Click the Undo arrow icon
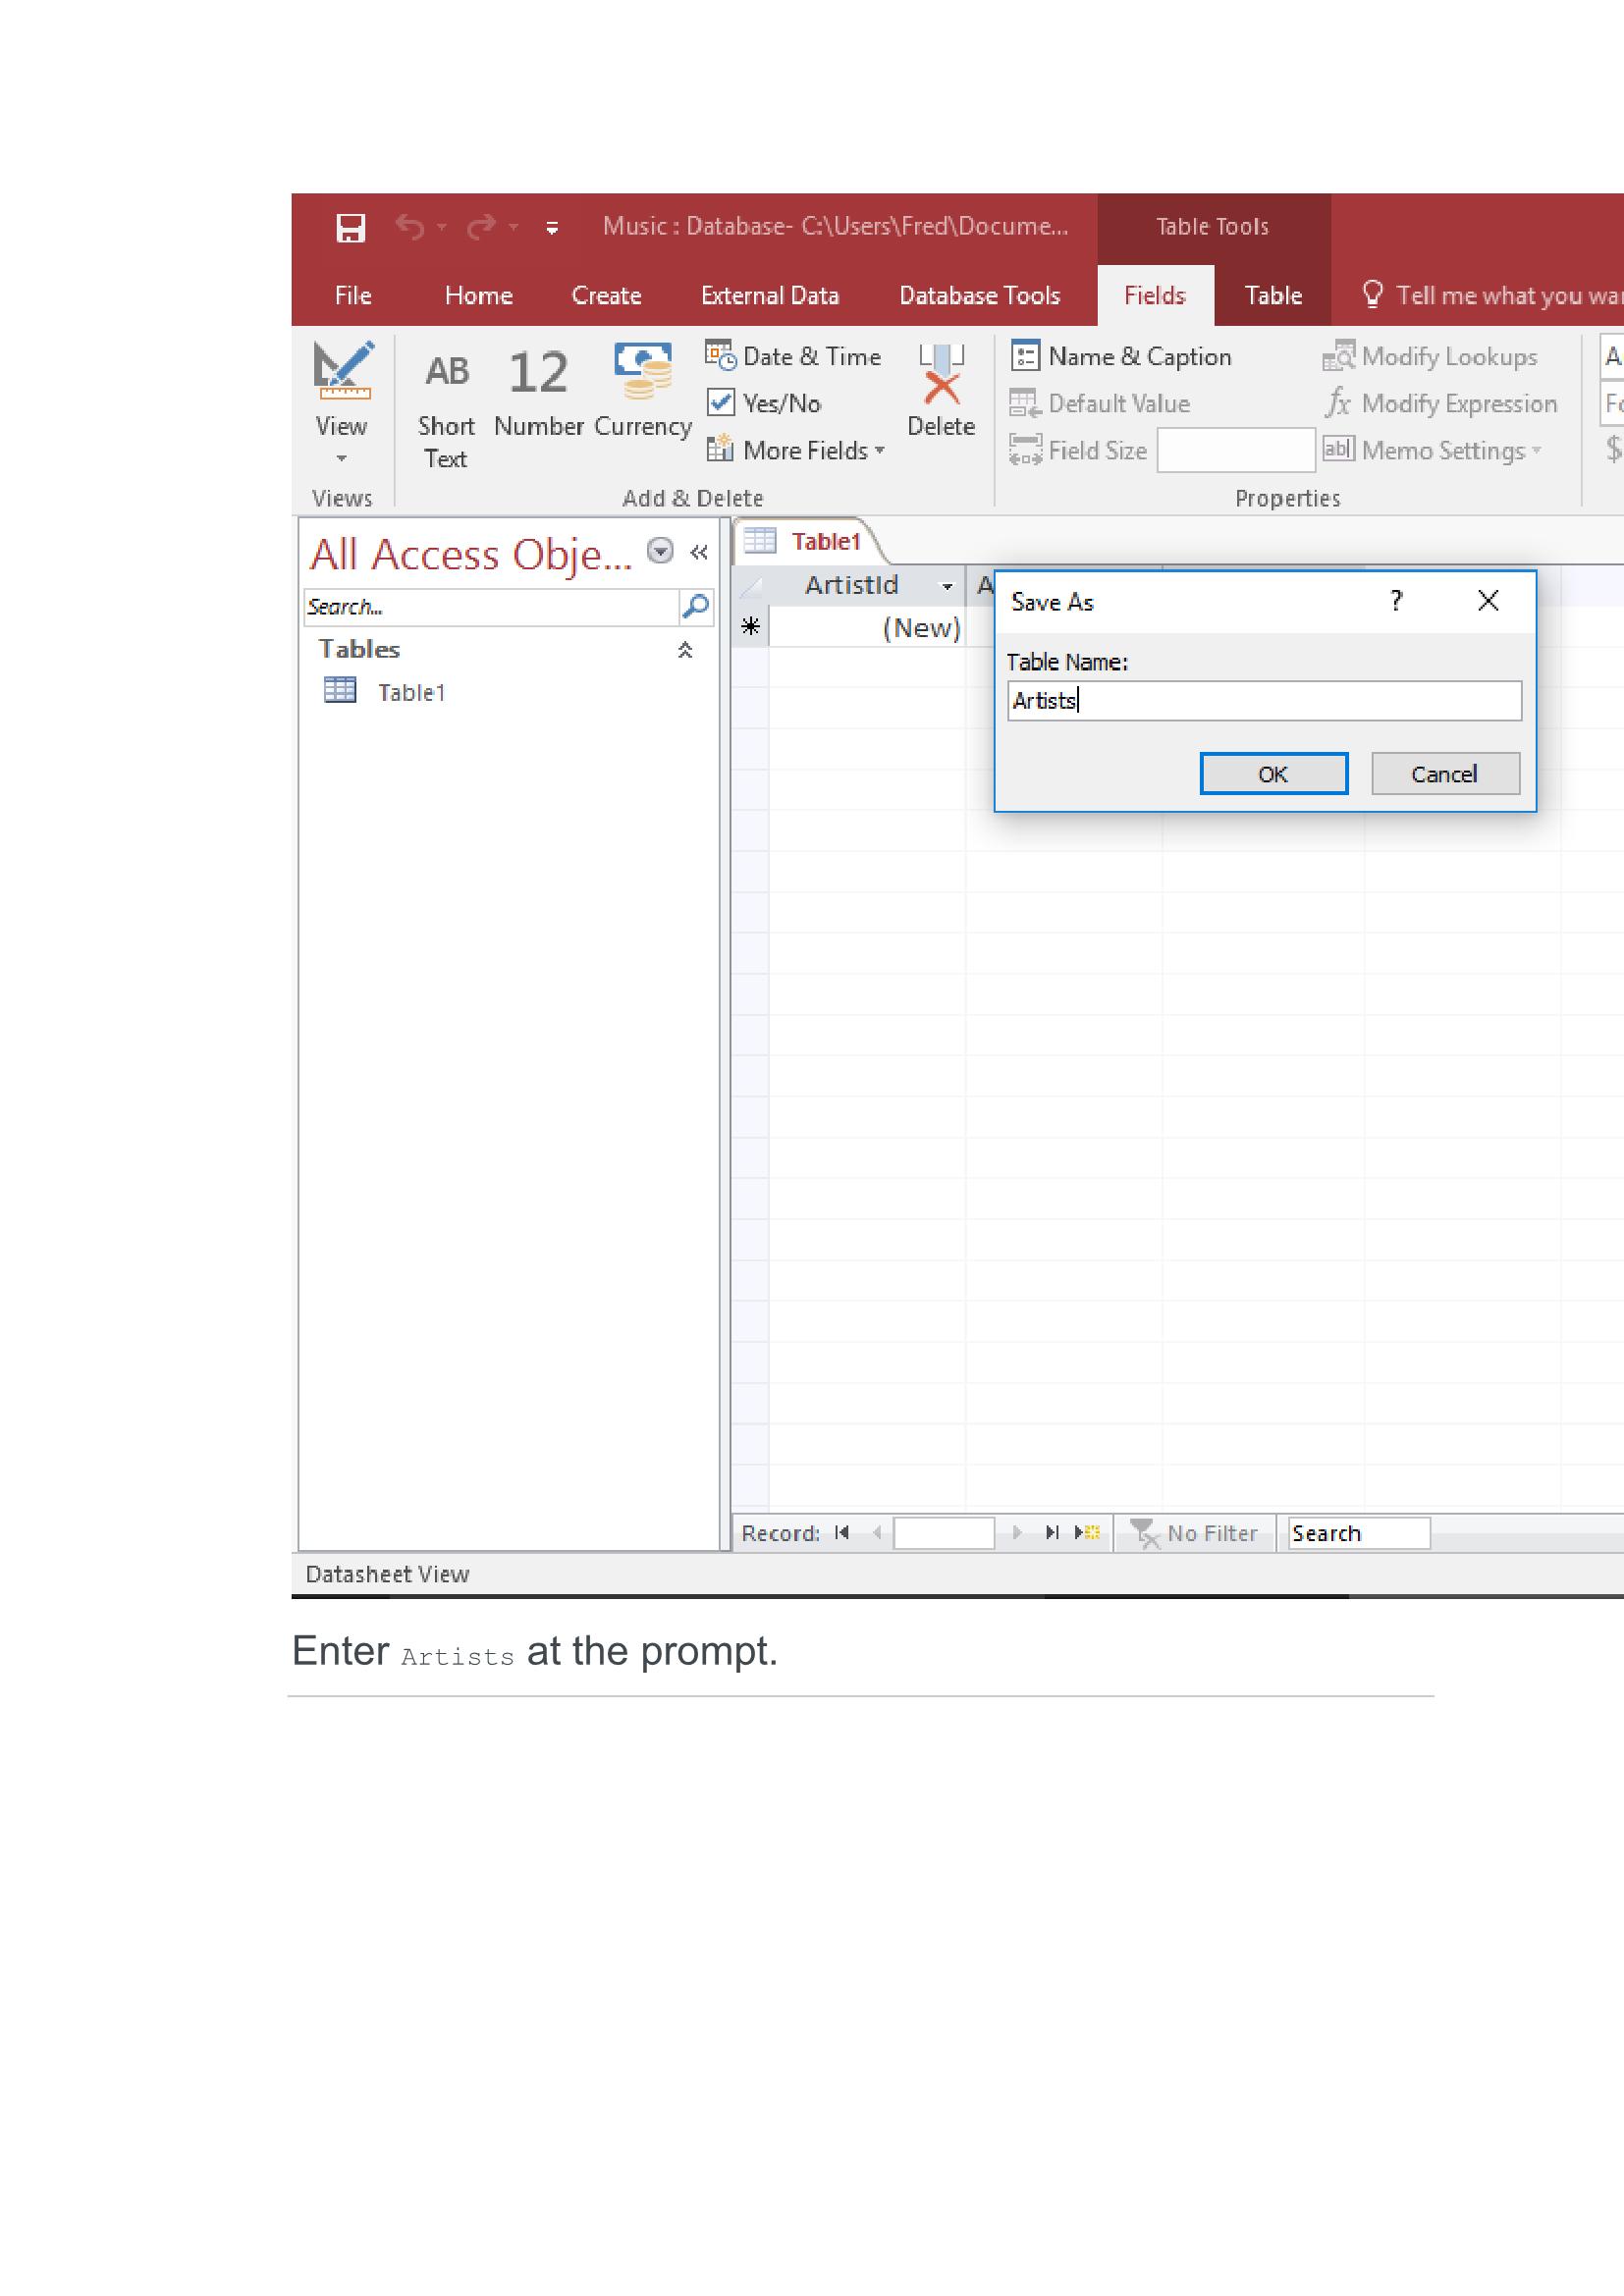Screen dimensions: 1624x2296 pyautogui.click(x=409, y=228)
